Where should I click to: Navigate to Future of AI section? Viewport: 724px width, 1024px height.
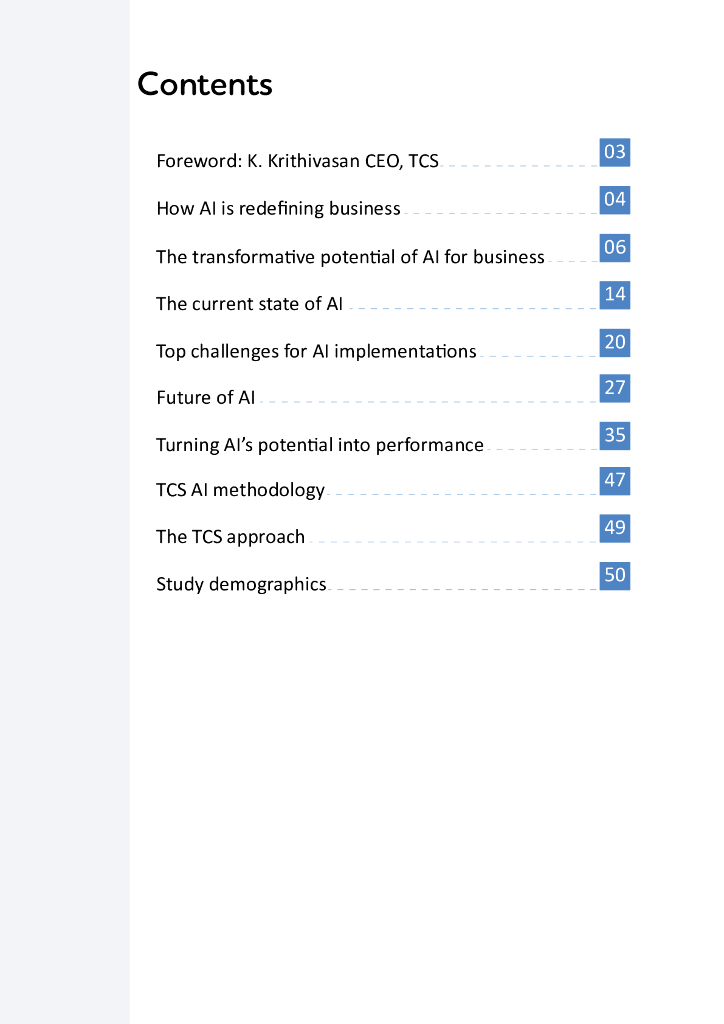coord(206,398)
